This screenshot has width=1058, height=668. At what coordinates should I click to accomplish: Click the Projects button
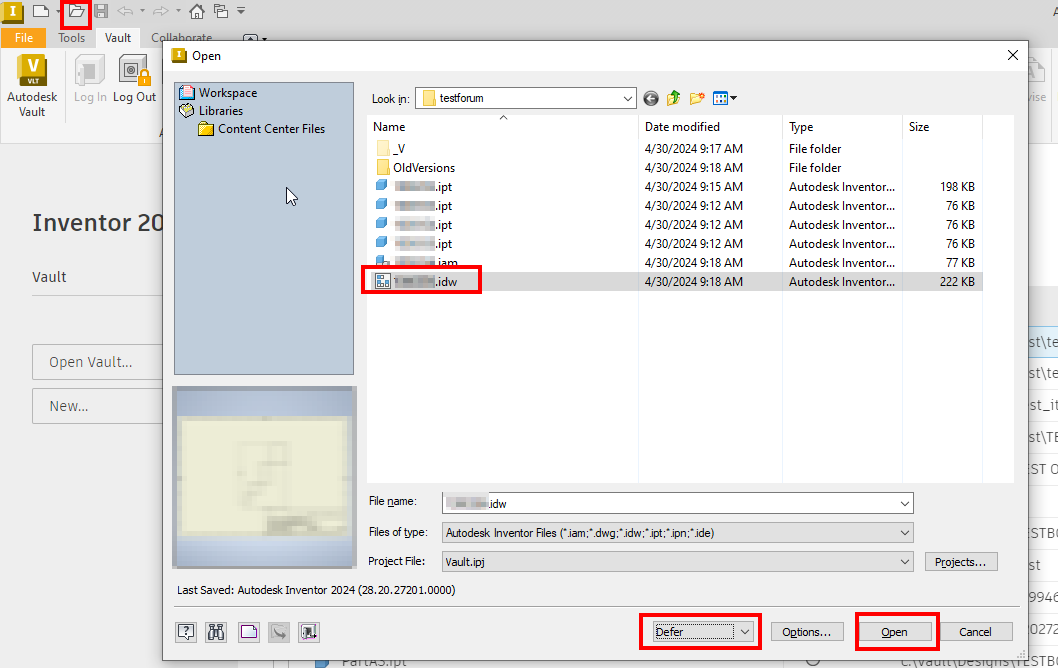(960, 561)
